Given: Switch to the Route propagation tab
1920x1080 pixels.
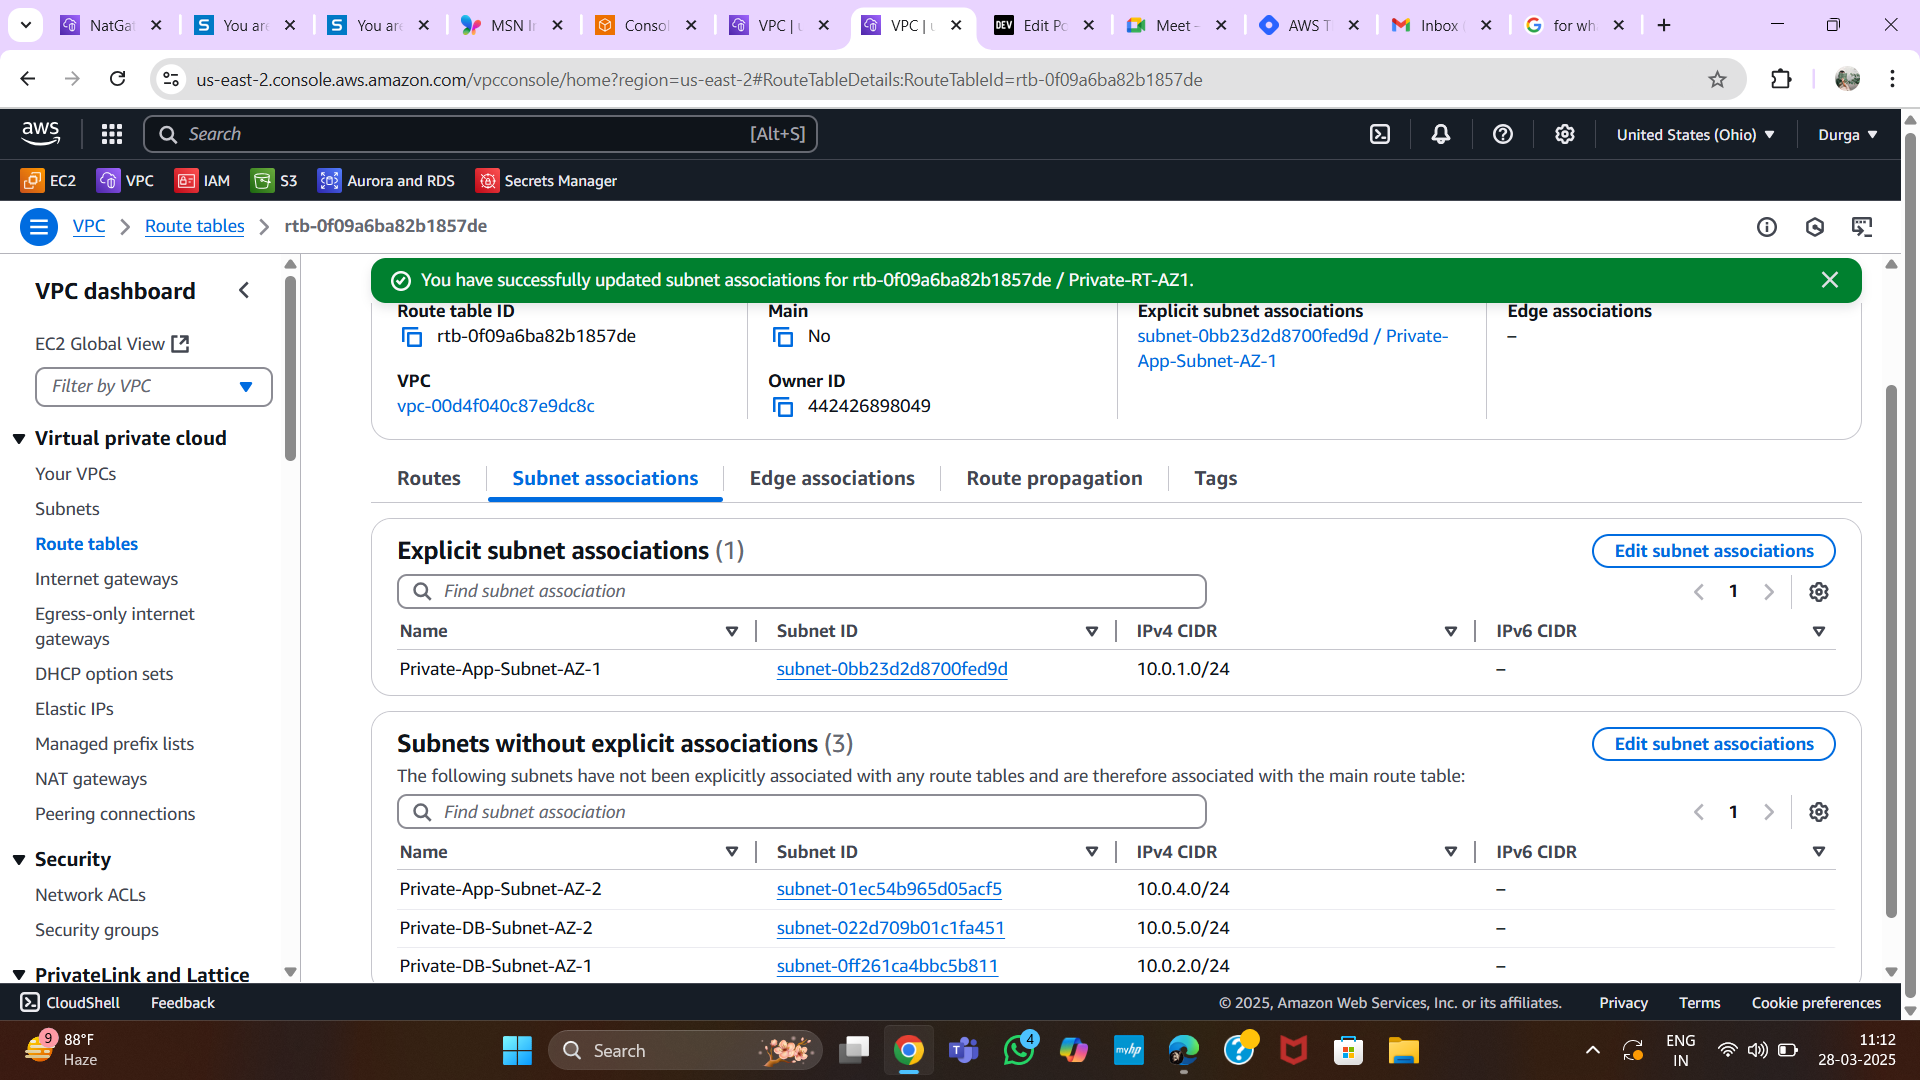Looking at the screenshot, I should point(1054,479).
